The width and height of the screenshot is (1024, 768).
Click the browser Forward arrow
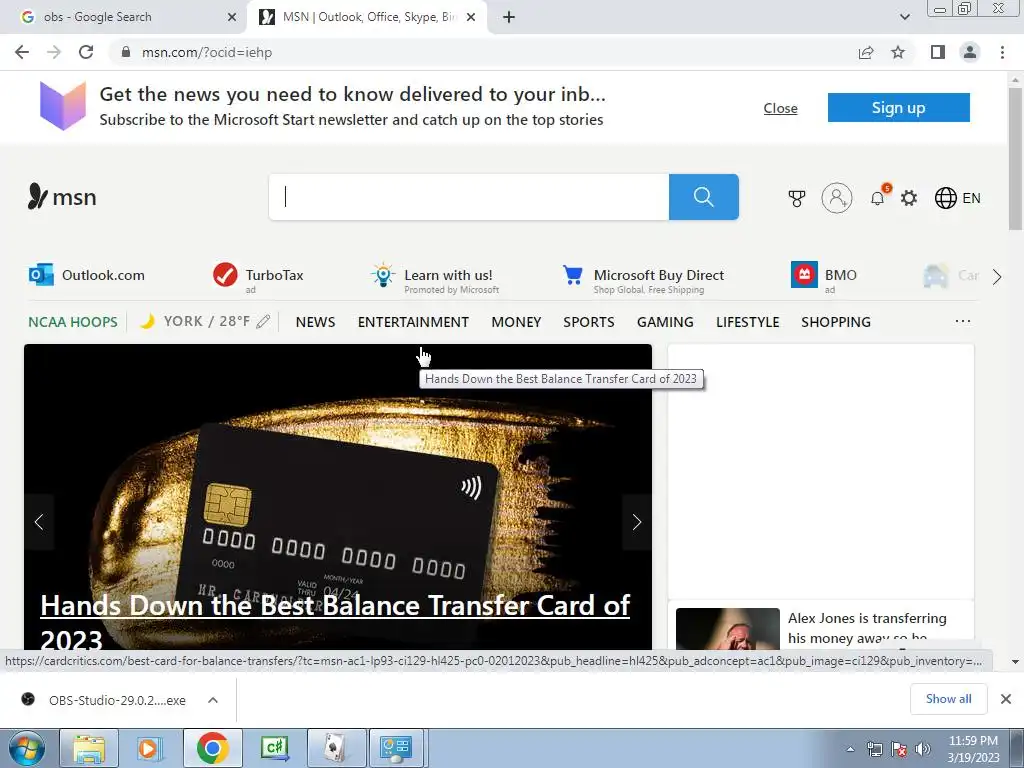click(54, 52)
